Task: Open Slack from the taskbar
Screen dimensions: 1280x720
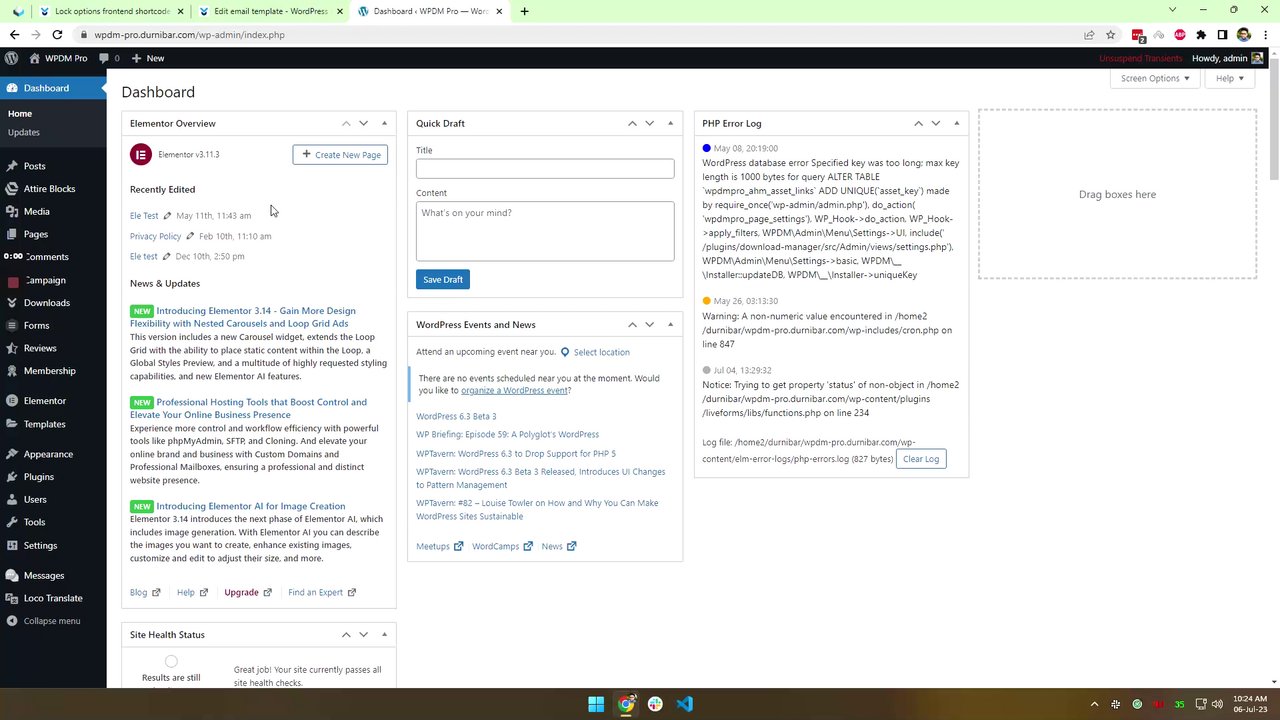Action: 655,704
